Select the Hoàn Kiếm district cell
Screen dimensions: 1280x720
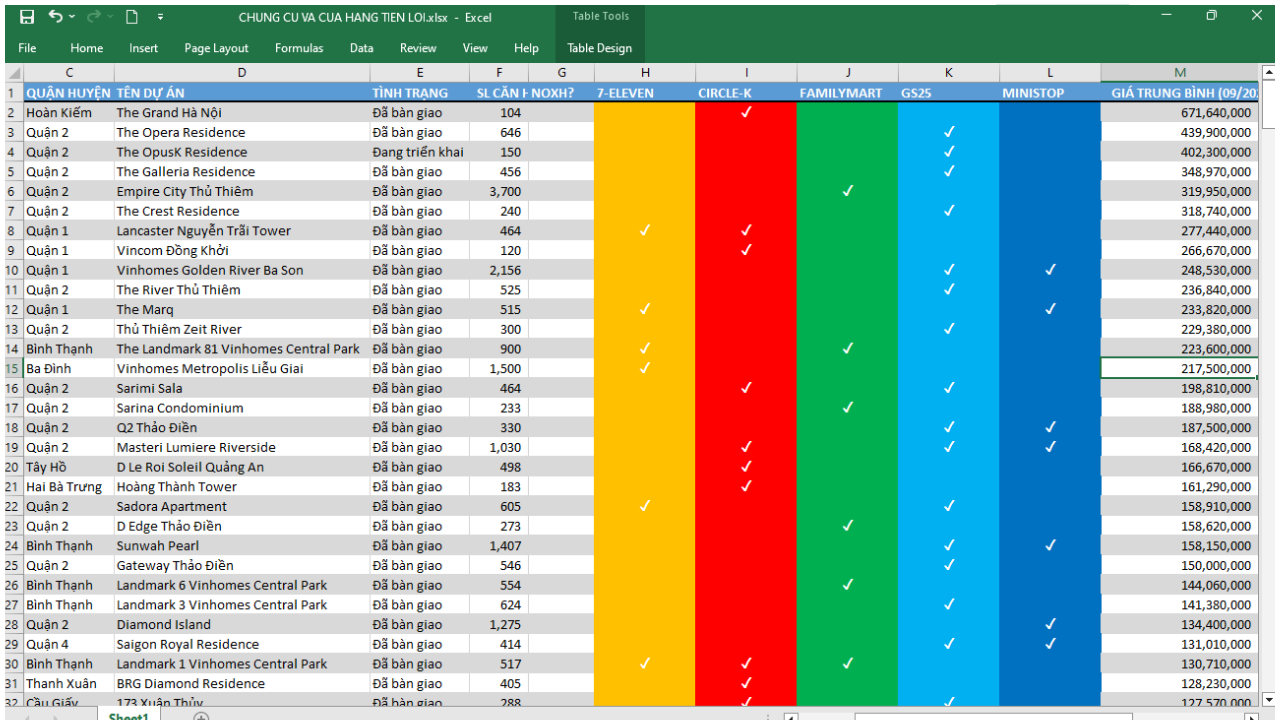[69, 112]
